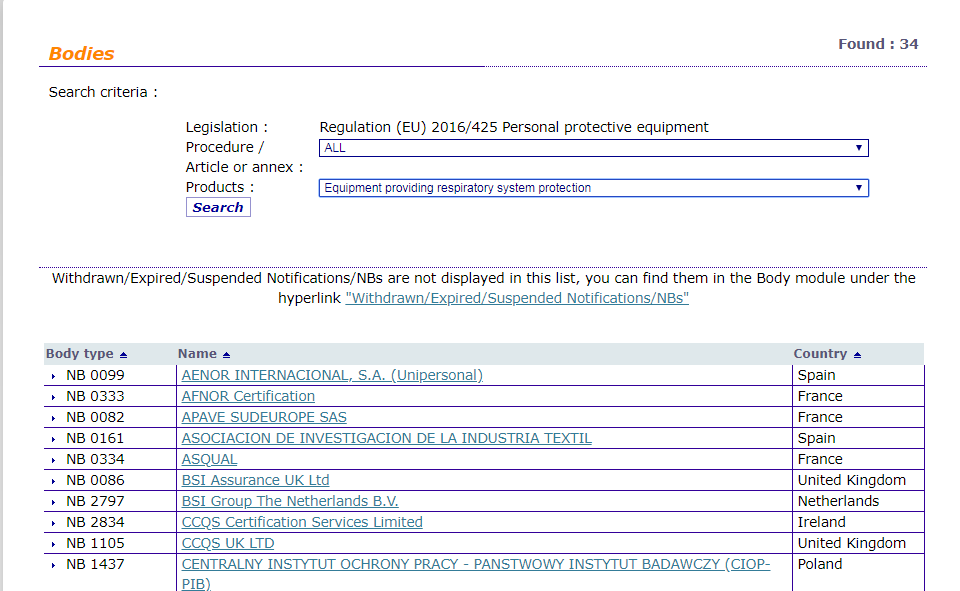Open the Products dropdown

(x=593, y=188)
